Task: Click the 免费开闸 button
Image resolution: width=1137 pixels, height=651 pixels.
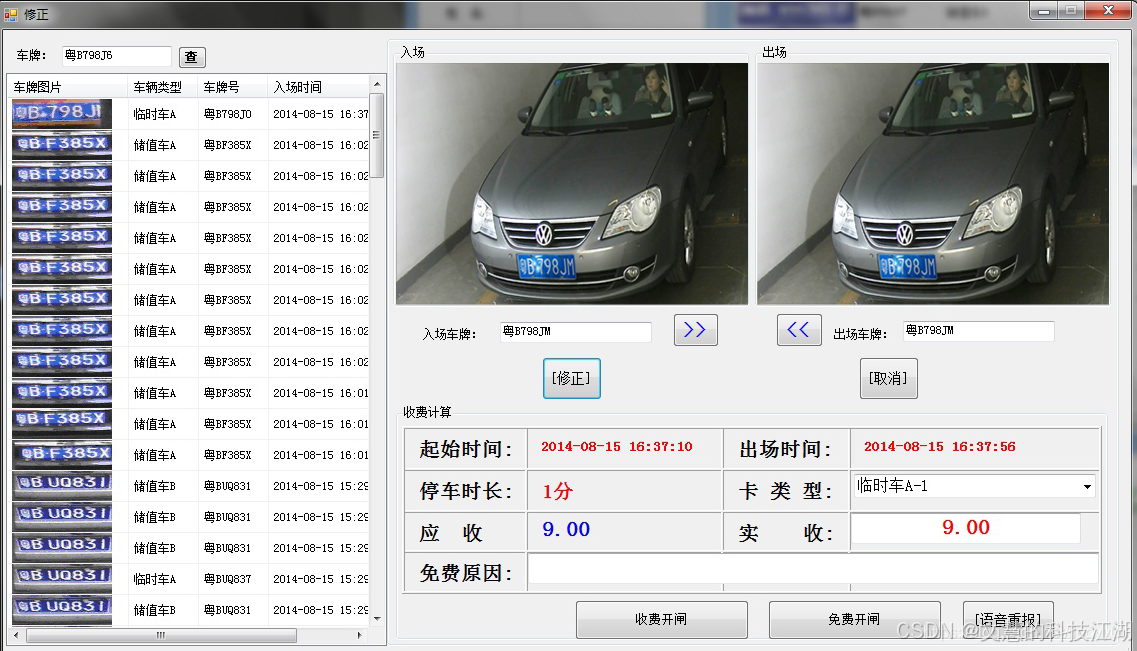Action: pos(854,619)
